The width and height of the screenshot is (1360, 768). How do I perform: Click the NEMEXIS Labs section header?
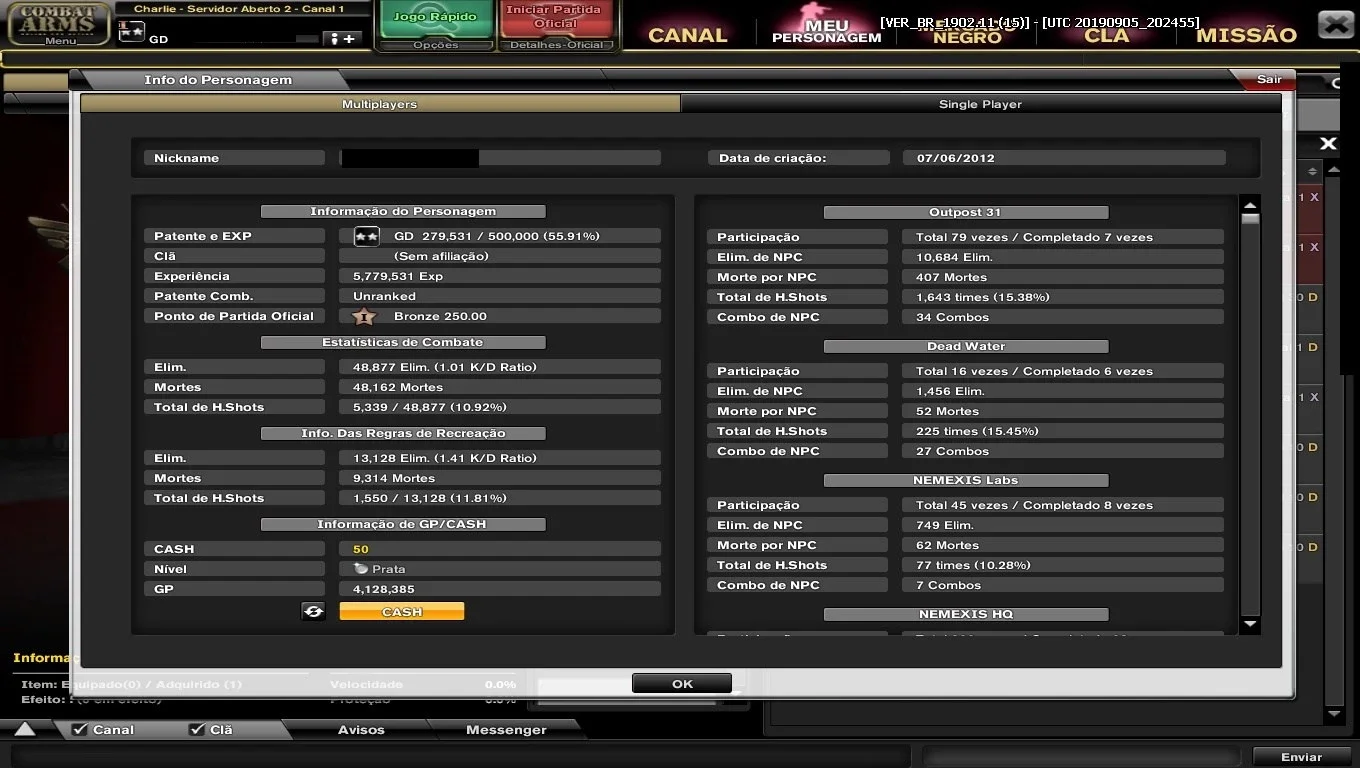965,480
